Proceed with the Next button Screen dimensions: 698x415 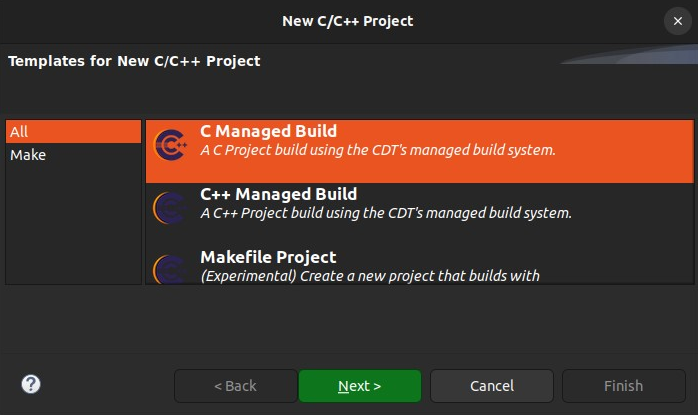(x=360, y=386)
